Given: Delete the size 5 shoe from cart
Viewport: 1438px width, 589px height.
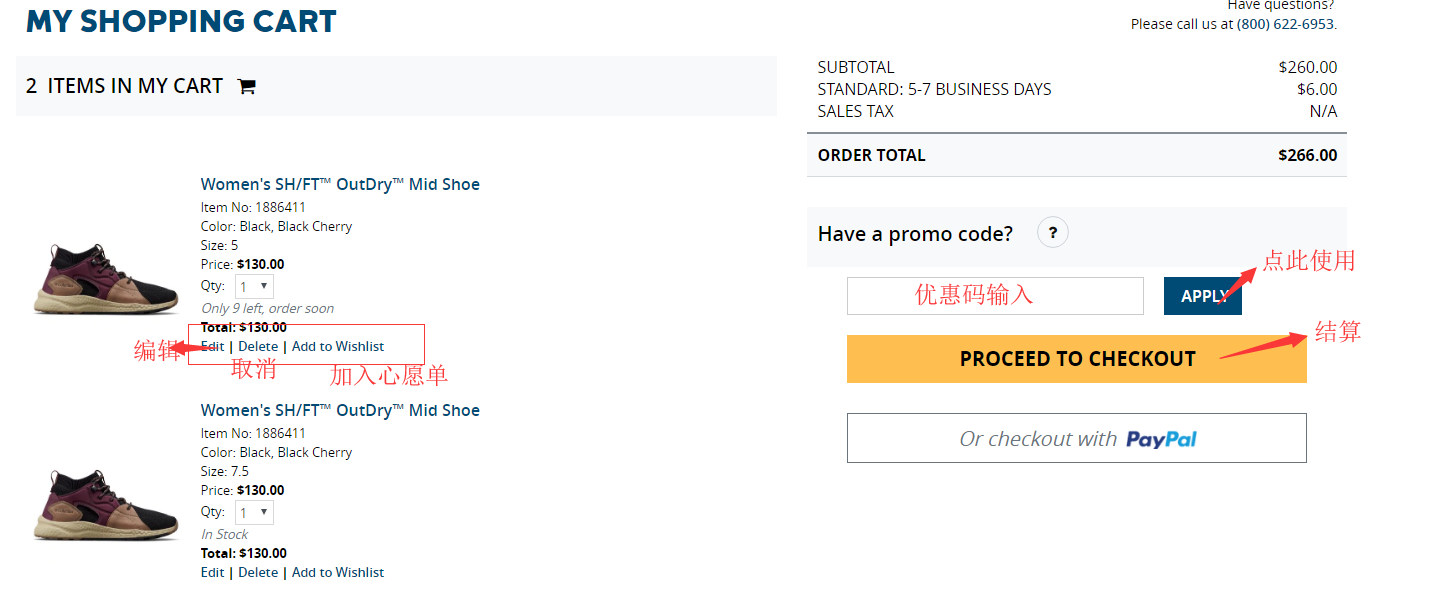Looking at the screenshot, I should coord(258,347).
